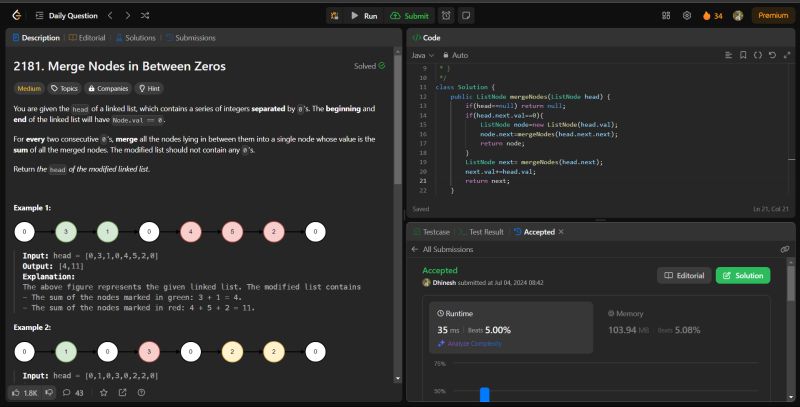The height and width of the screenshot is (407, 800).
Task: Open the timer alarm clock icon
Action: click(x=444, y=16)
